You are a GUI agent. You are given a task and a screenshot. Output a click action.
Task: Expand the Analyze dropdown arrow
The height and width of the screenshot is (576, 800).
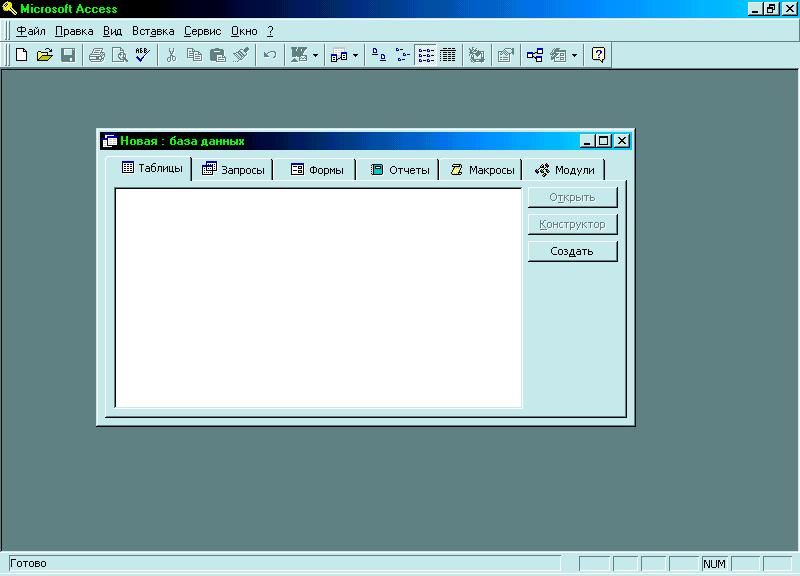point(356,56)
